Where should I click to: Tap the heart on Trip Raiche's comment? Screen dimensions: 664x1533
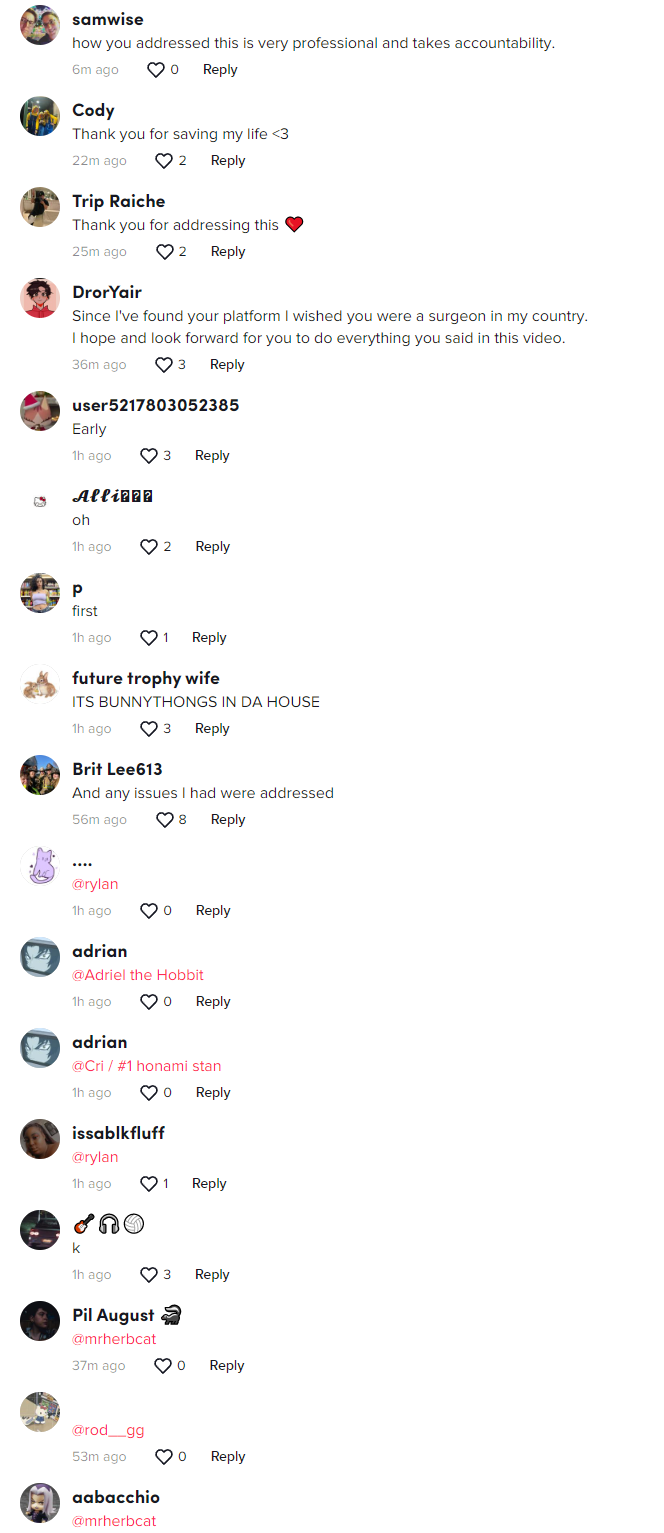click(x=164, y=252)
